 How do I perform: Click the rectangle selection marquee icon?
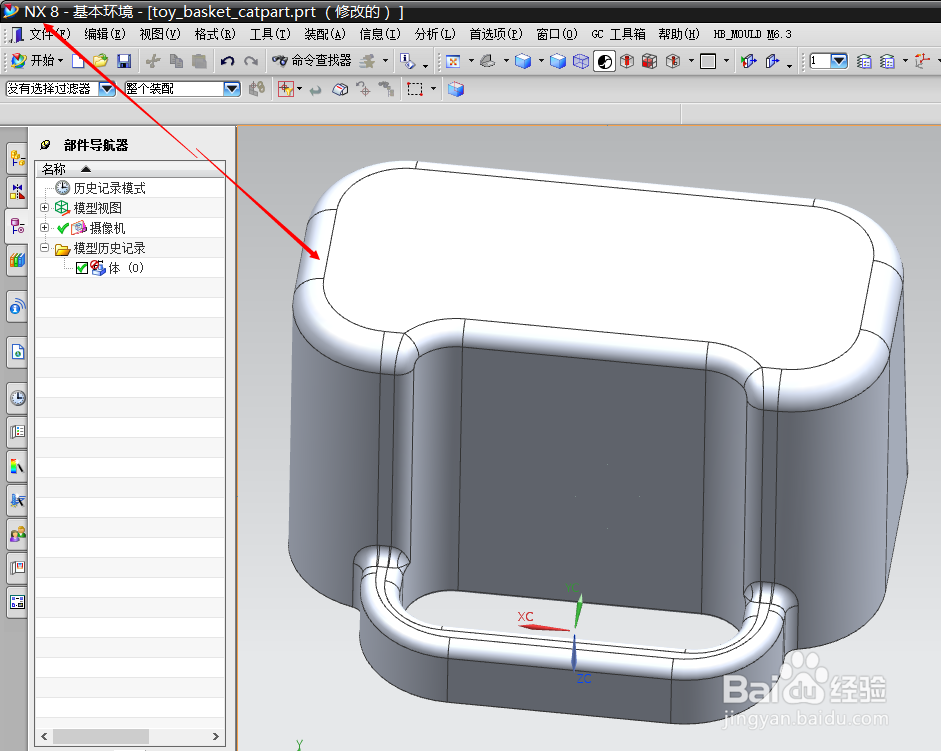tap(415, 89)
